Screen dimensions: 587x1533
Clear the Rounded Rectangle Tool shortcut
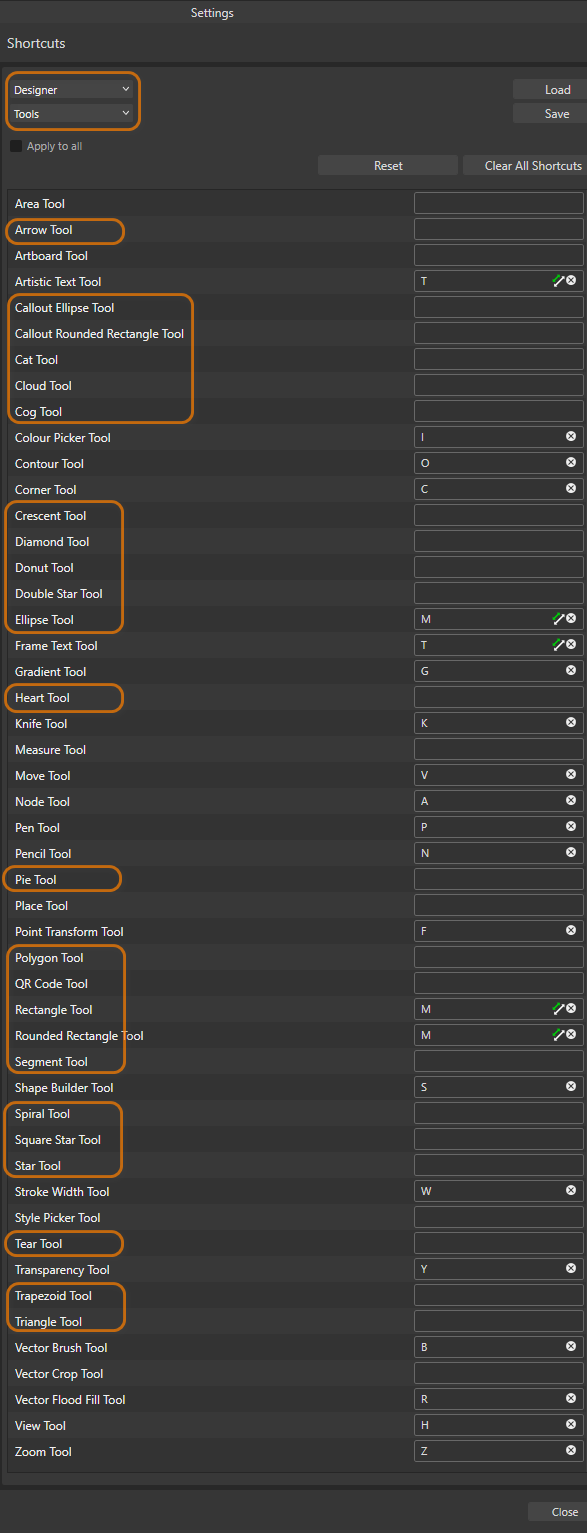point(571,1035)
